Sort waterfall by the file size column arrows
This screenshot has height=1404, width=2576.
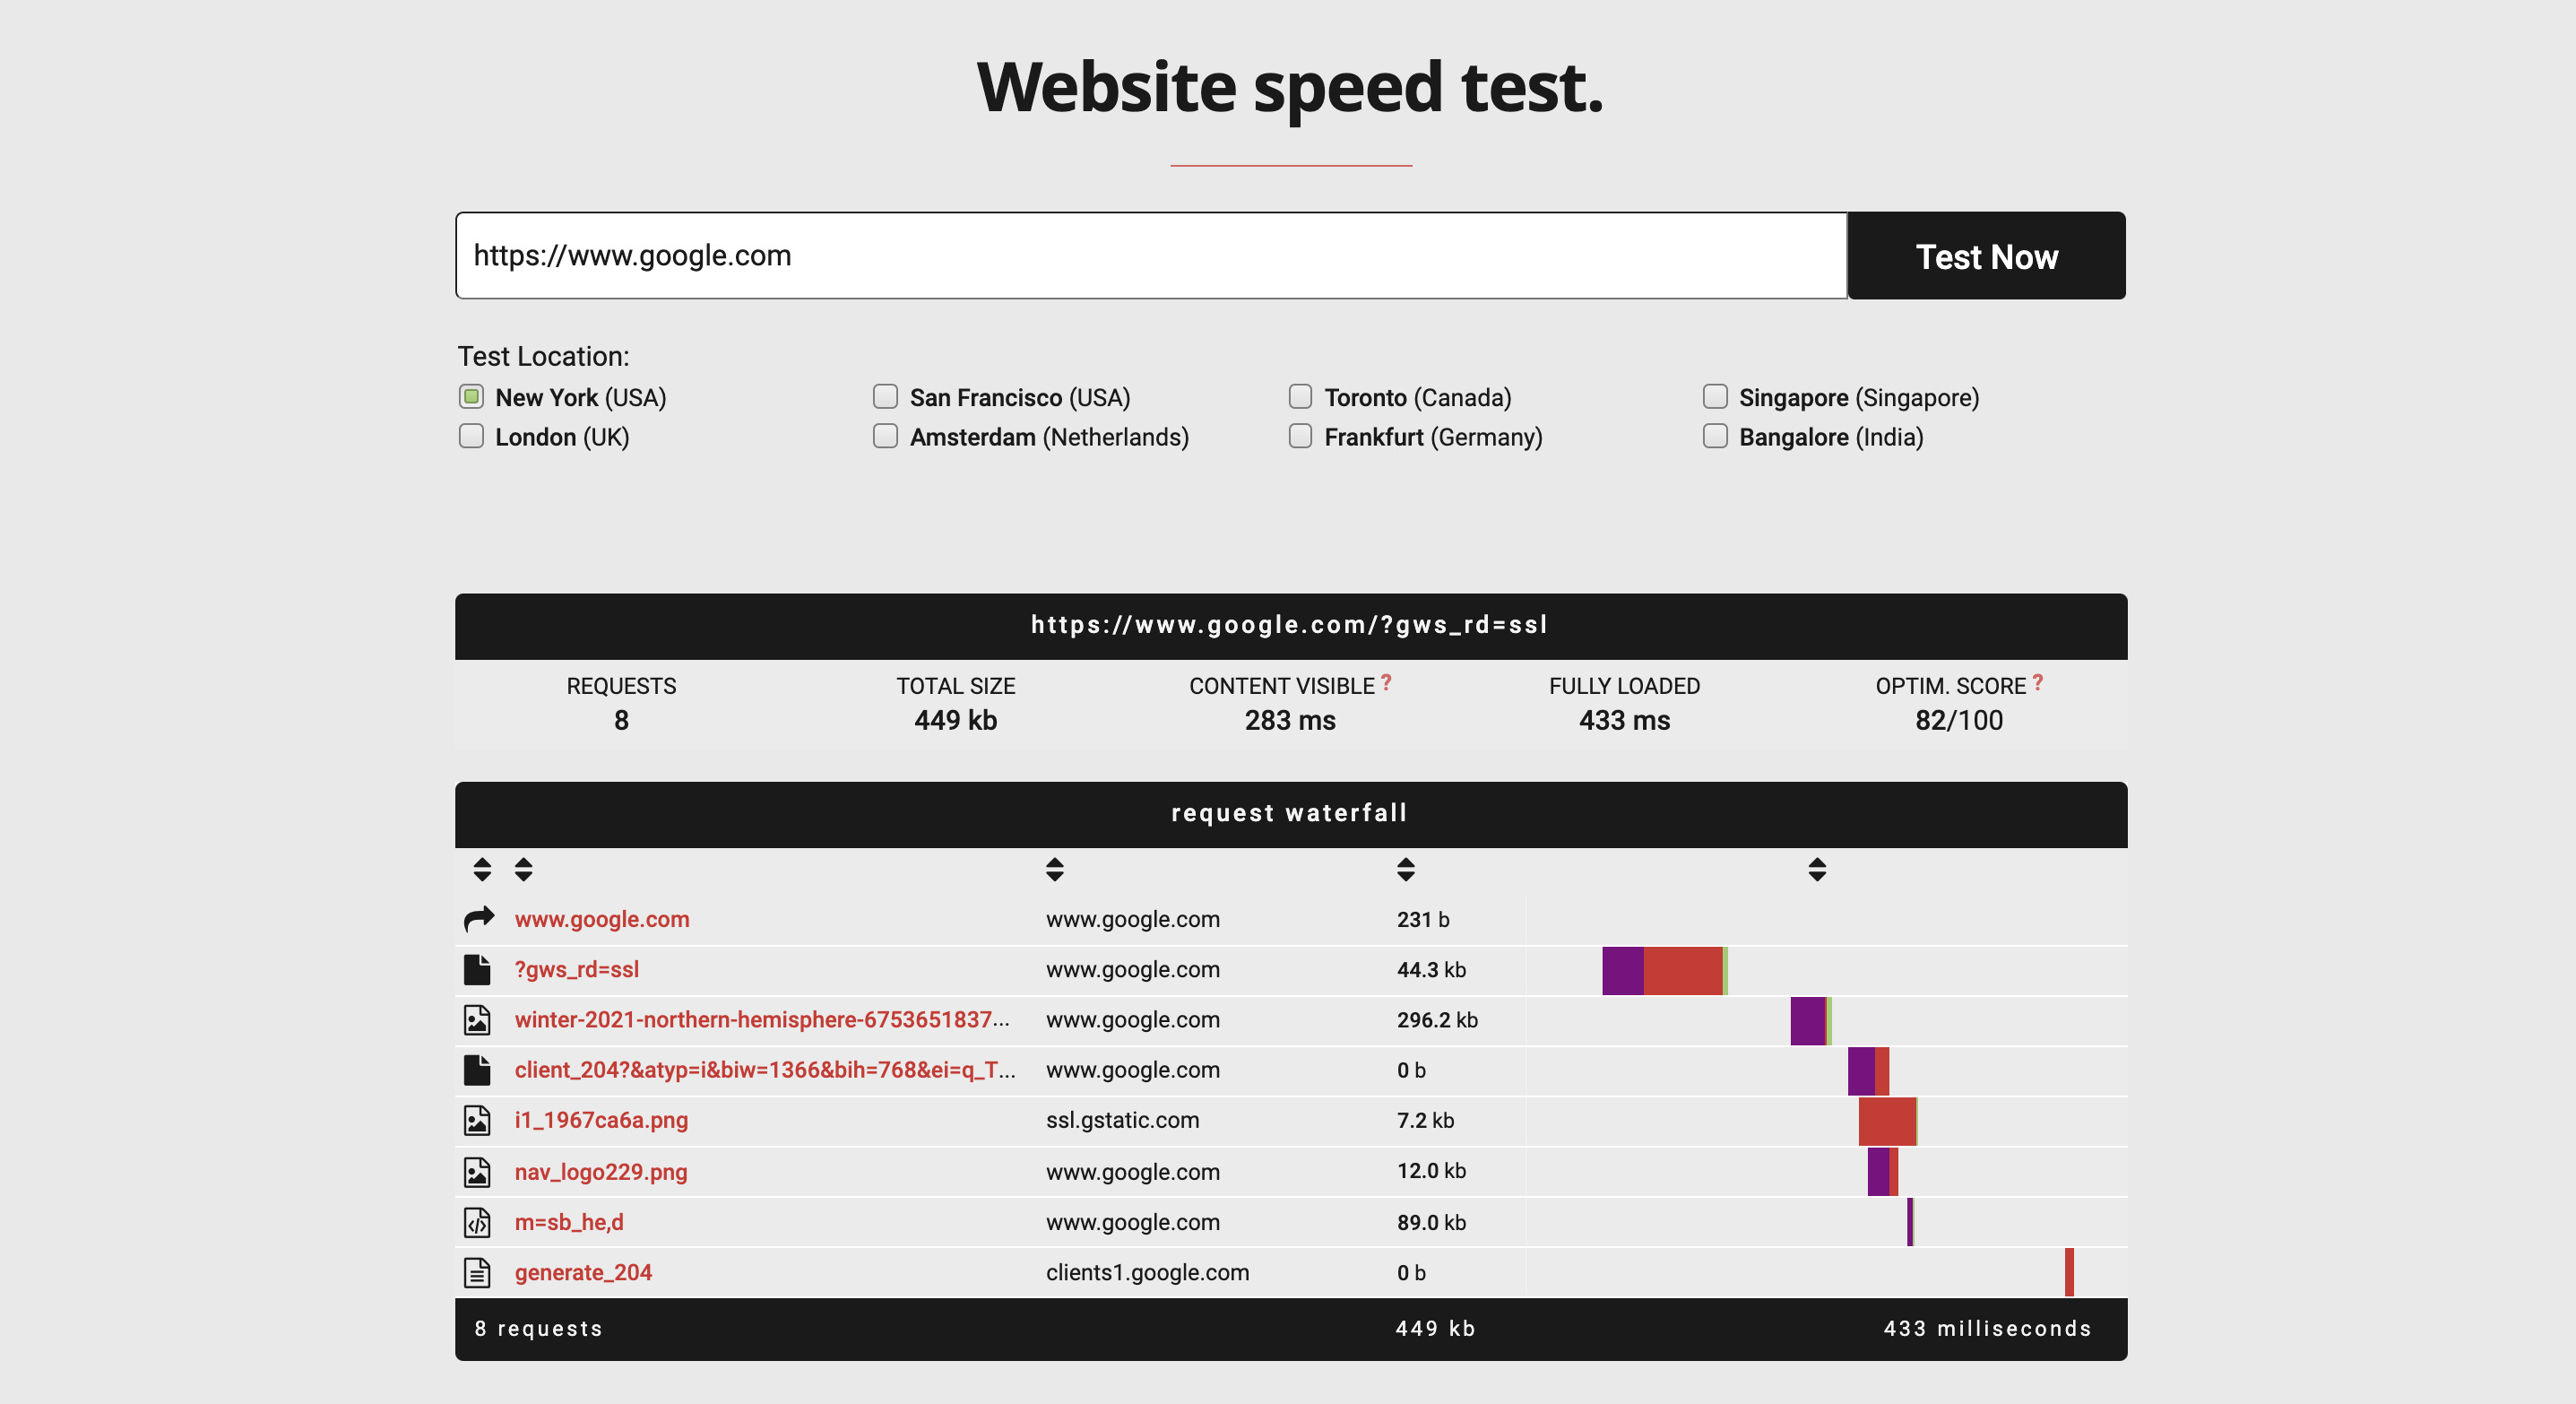[x=1405, y=869]
